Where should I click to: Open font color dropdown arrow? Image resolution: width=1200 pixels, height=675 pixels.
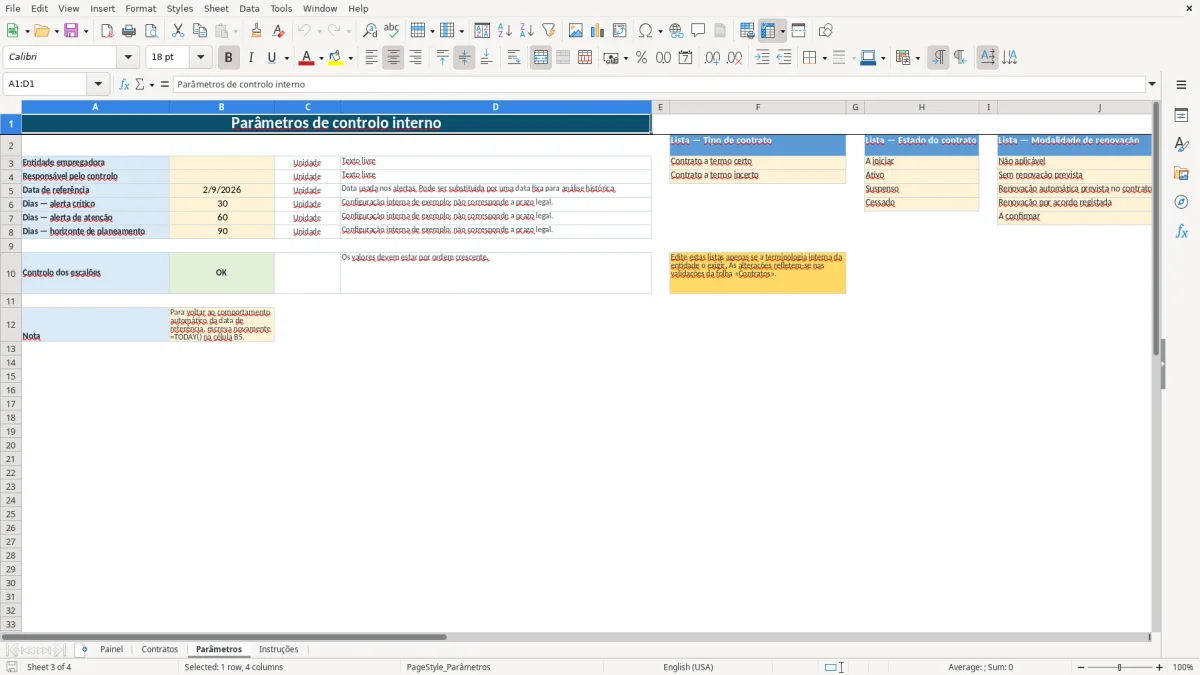[x=320, y=58]
